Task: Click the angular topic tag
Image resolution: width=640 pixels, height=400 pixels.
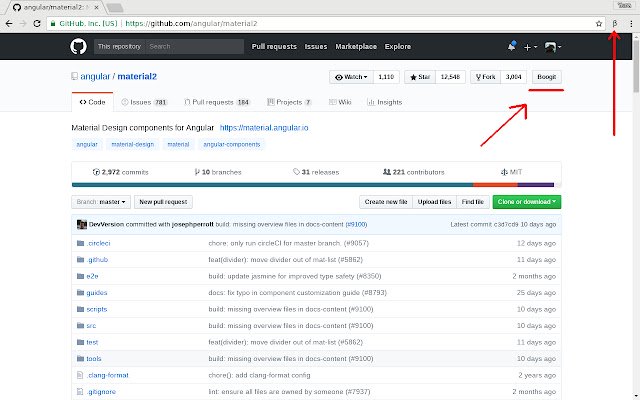Action: tap(87, 144)
